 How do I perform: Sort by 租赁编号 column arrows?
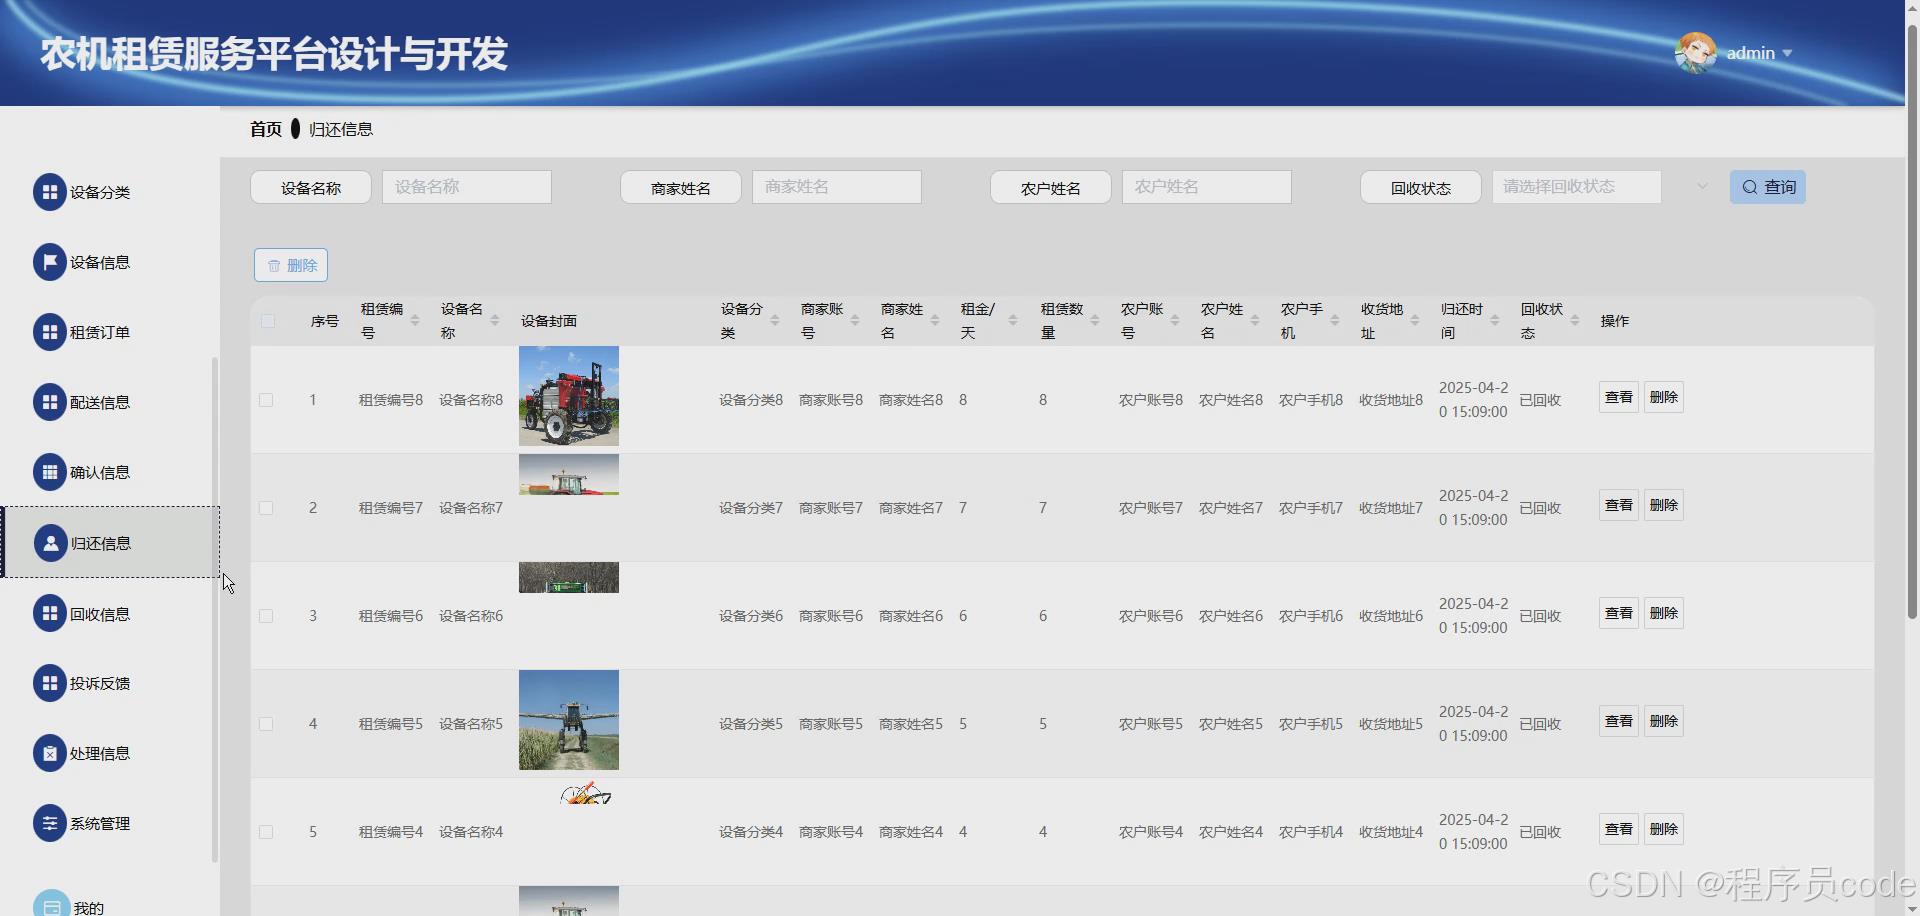pos(415,321)
